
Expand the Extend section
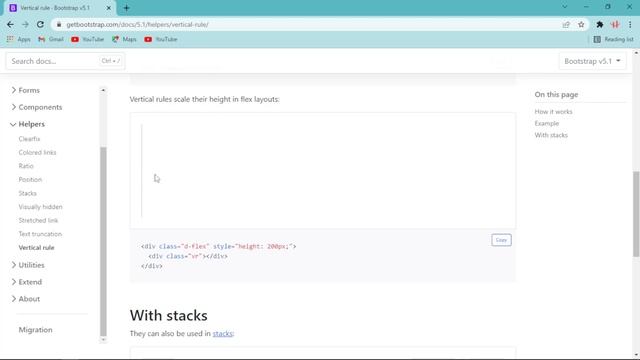tap(27, 282)
